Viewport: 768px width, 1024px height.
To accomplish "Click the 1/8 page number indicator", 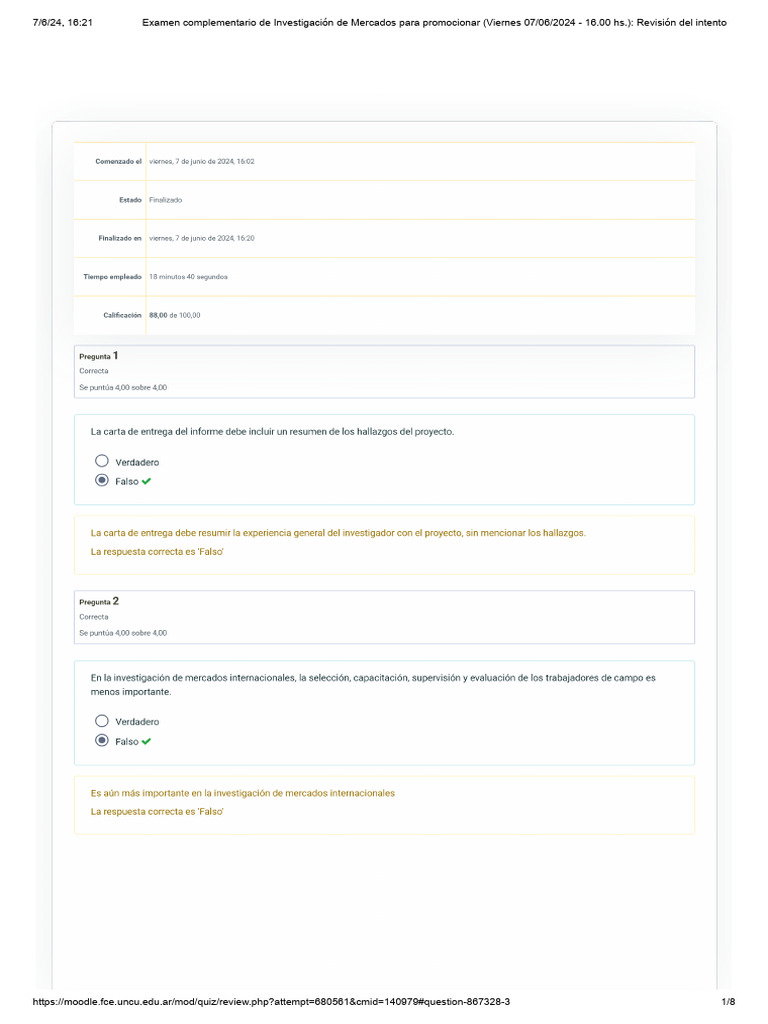I will 728,1002.
